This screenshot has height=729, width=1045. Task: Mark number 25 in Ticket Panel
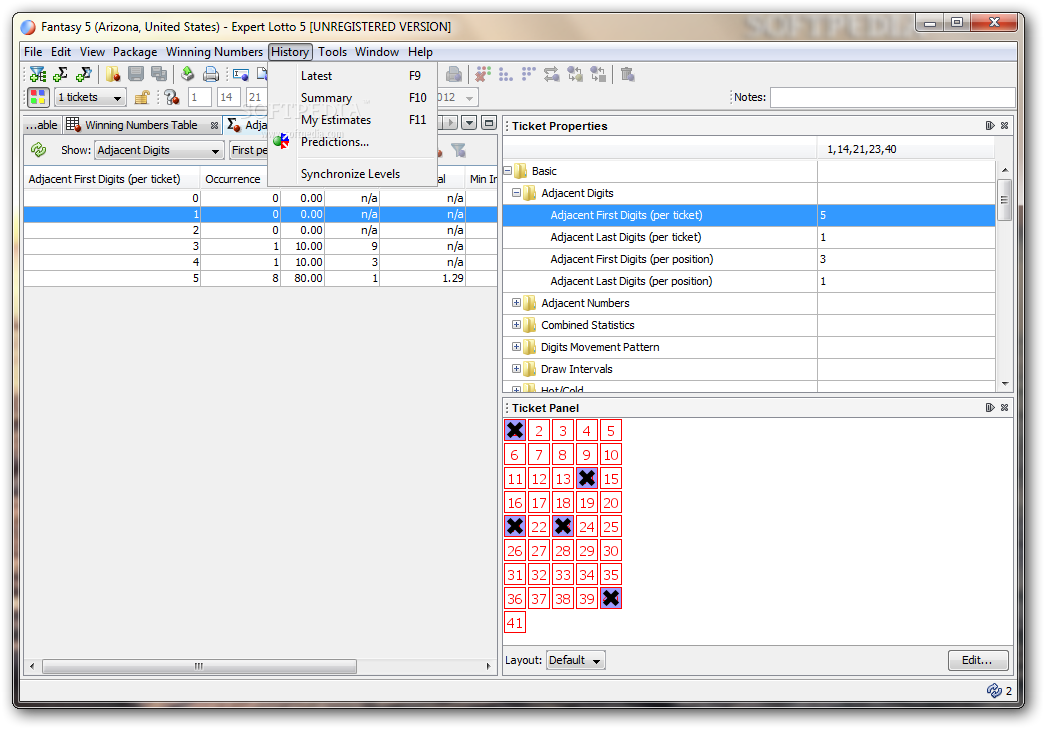[610, 526]
